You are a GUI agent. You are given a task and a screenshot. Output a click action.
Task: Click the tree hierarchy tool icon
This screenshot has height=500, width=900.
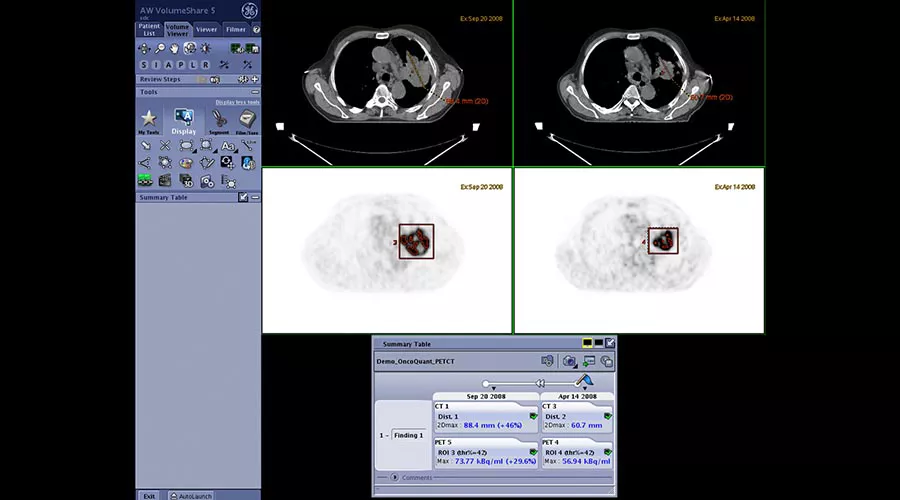click(x=228, y=183)
